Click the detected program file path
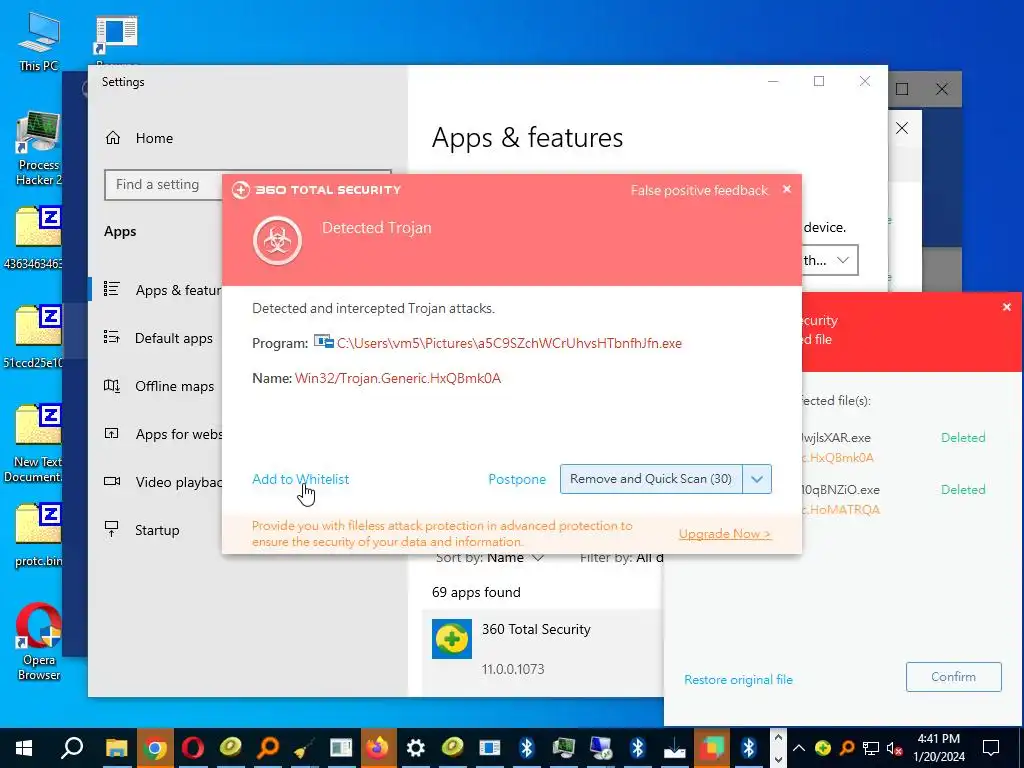Screen dimensions: 1024x768 point(509,343)
